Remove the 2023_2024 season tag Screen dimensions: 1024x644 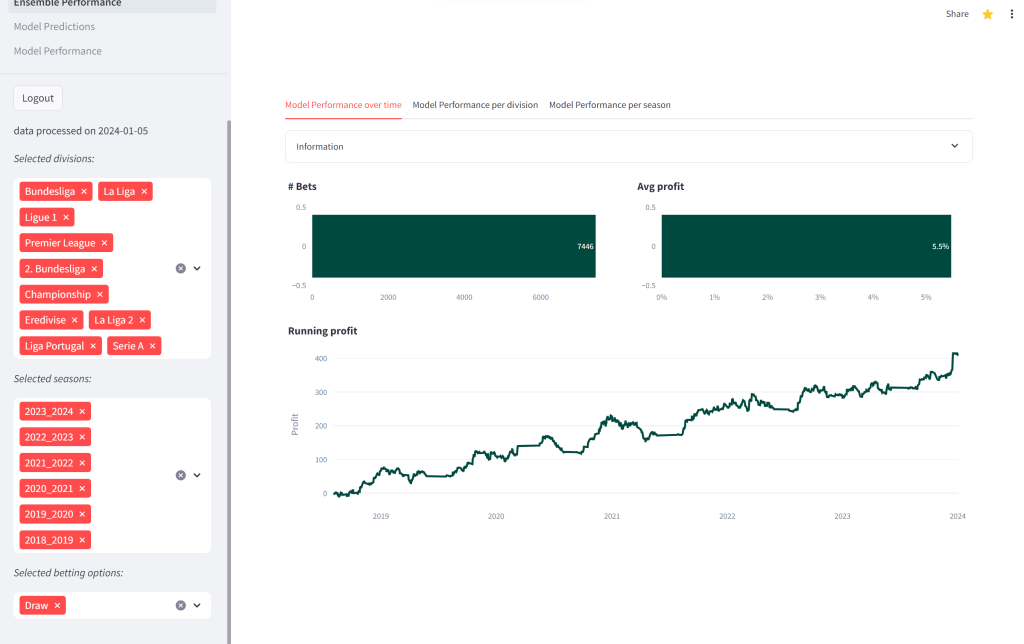(x=83, y=411)
